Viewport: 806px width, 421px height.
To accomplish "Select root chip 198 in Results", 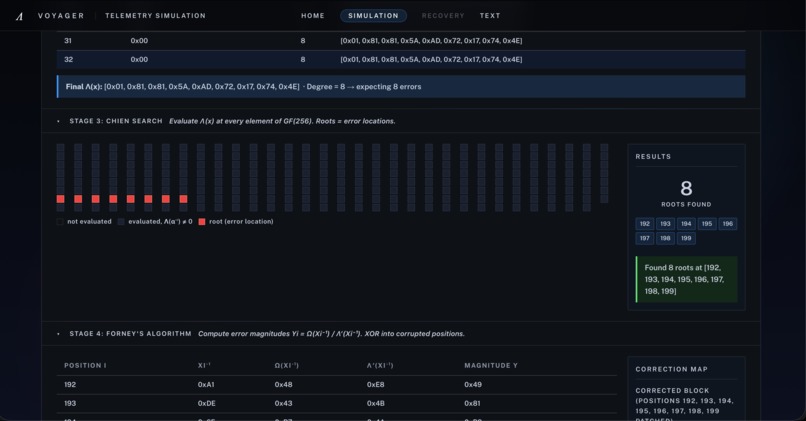I will coord(665,239).
